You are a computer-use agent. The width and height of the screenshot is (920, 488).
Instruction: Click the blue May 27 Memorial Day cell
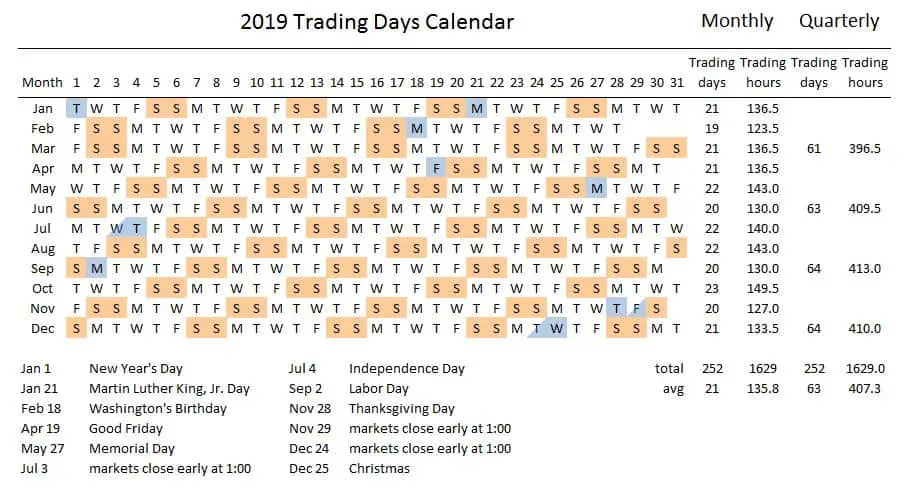click(x=597, y=188)
